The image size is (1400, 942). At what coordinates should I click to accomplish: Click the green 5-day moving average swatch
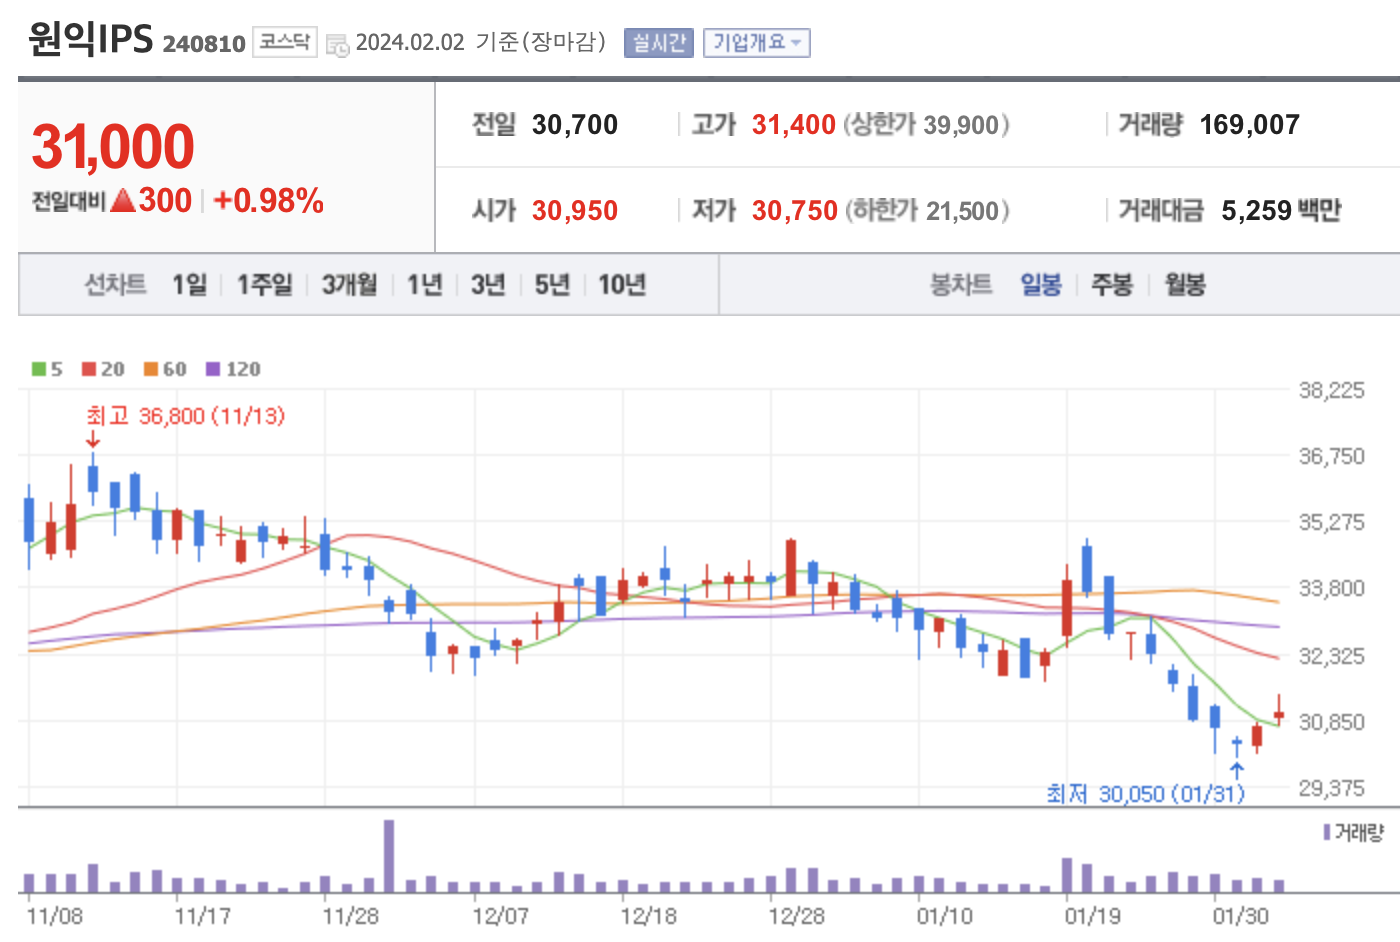tap(39, 369)
